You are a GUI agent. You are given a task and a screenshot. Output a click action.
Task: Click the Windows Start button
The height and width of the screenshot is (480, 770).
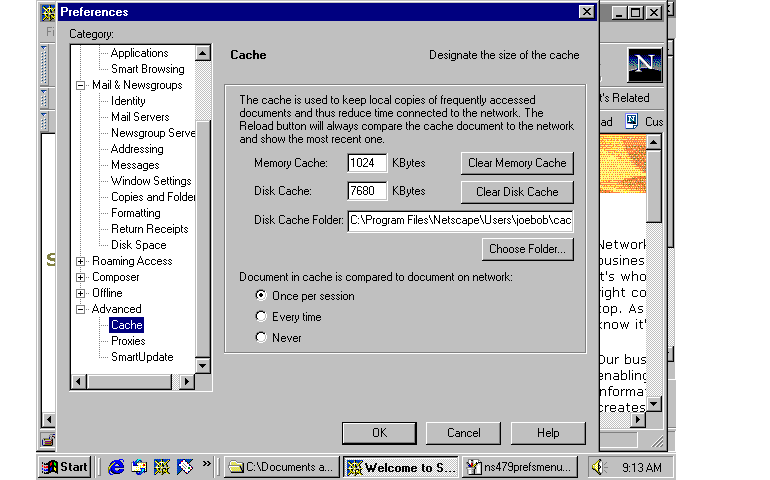65,467
